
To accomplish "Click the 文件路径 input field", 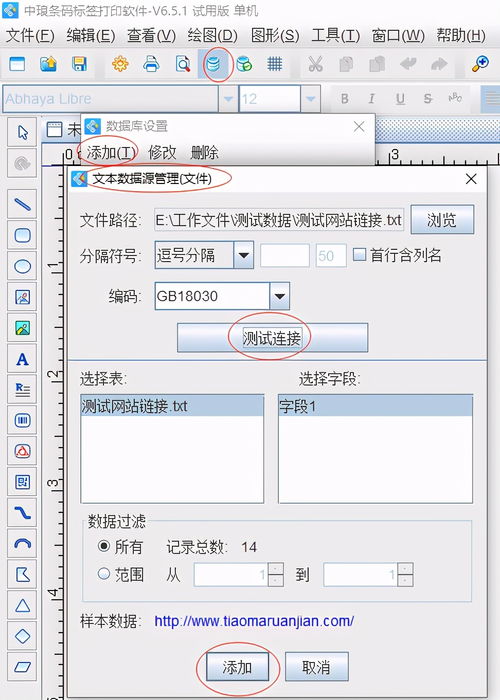I will pos(279,220).
